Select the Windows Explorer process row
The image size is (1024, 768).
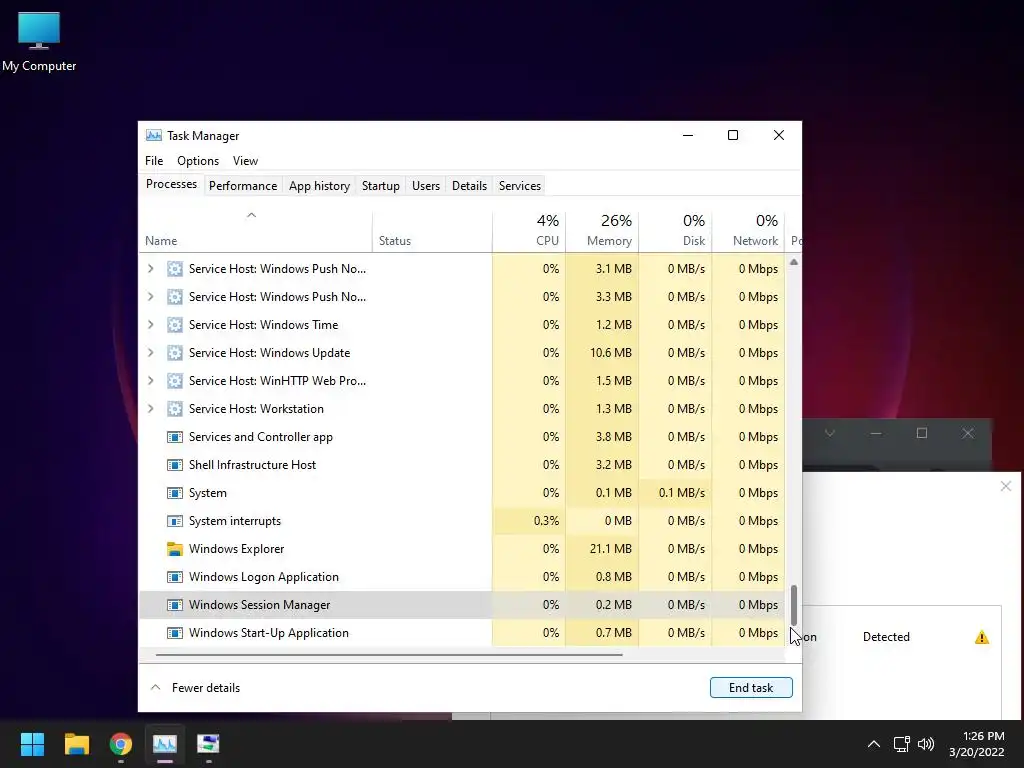pyautogui.click(x=462, y=549)
